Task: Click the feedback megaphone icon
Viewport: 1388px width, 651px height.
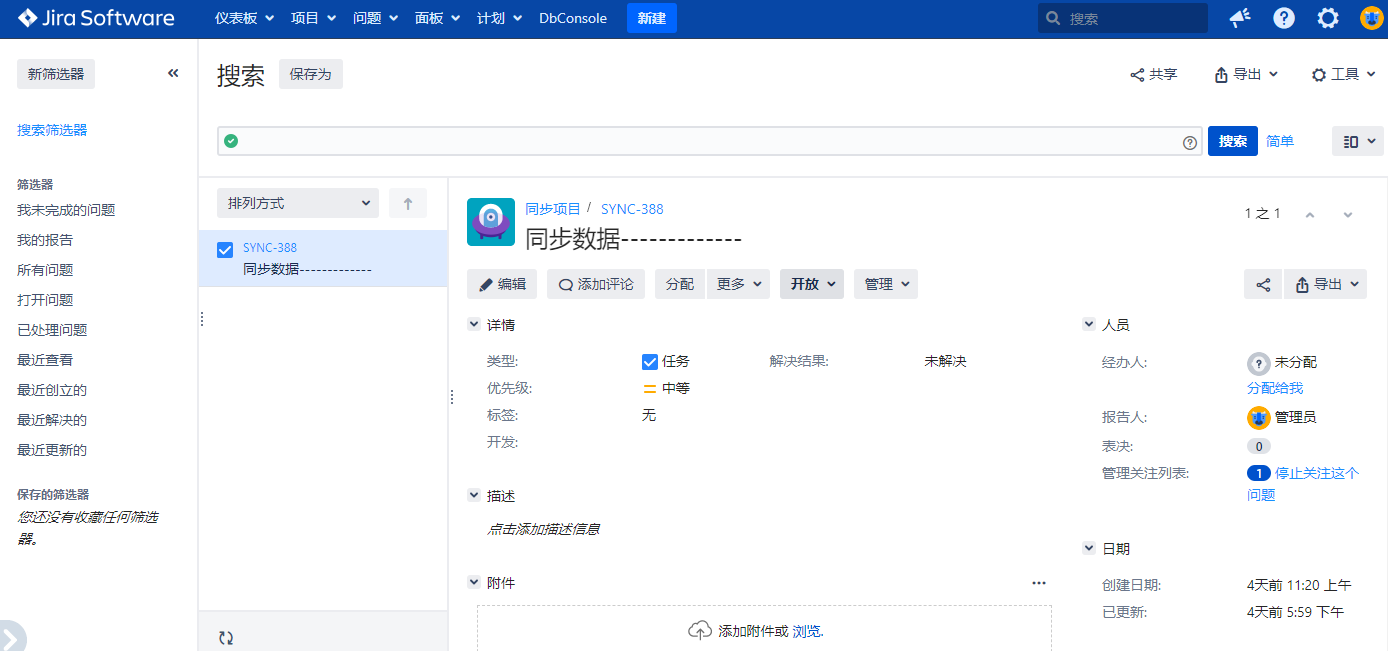Action: point(1240,18)
